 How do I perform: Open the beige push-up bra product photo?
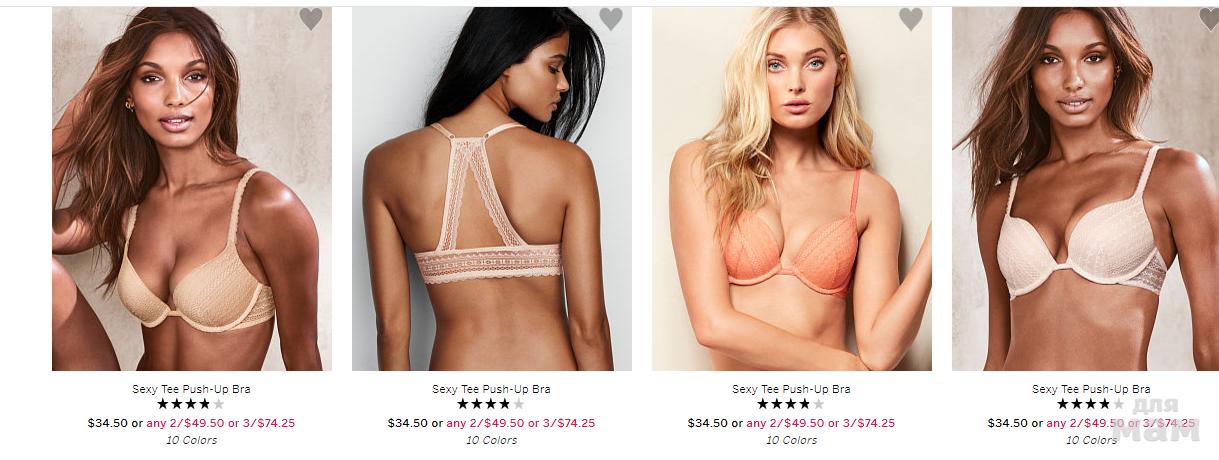point(192,189)
